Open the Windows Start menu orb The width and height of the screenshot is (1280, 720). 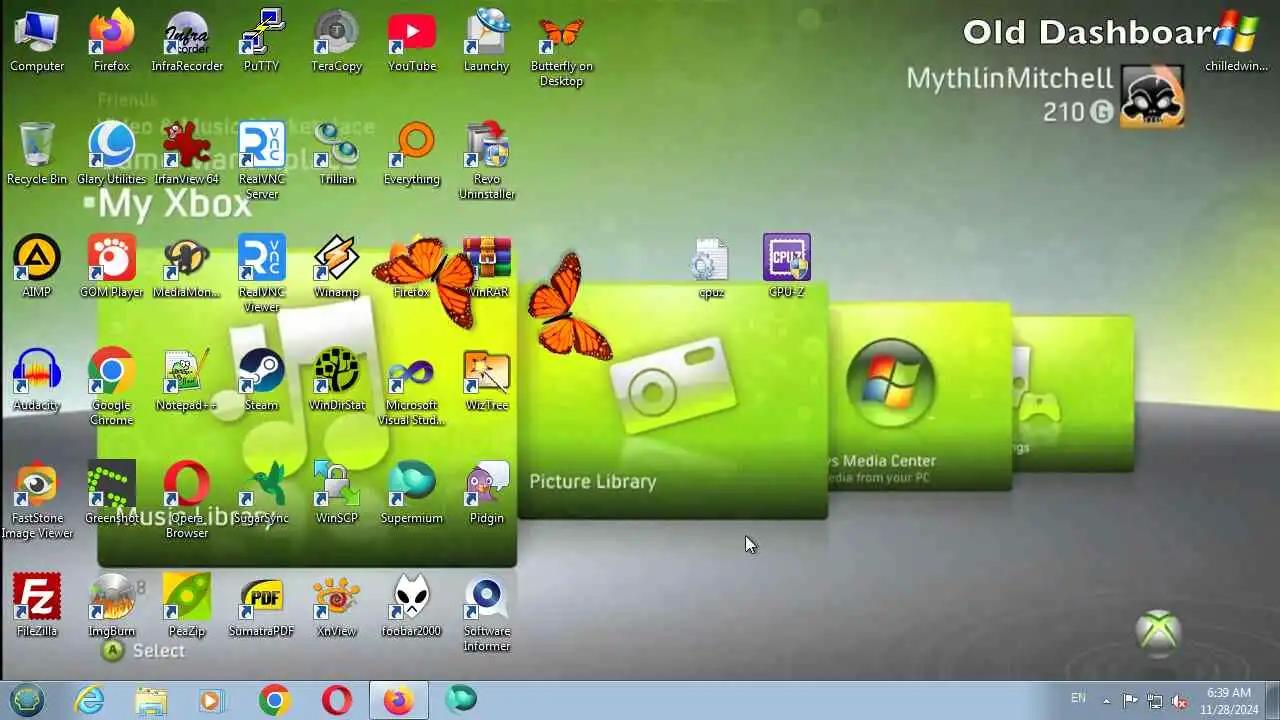point(27,700)
